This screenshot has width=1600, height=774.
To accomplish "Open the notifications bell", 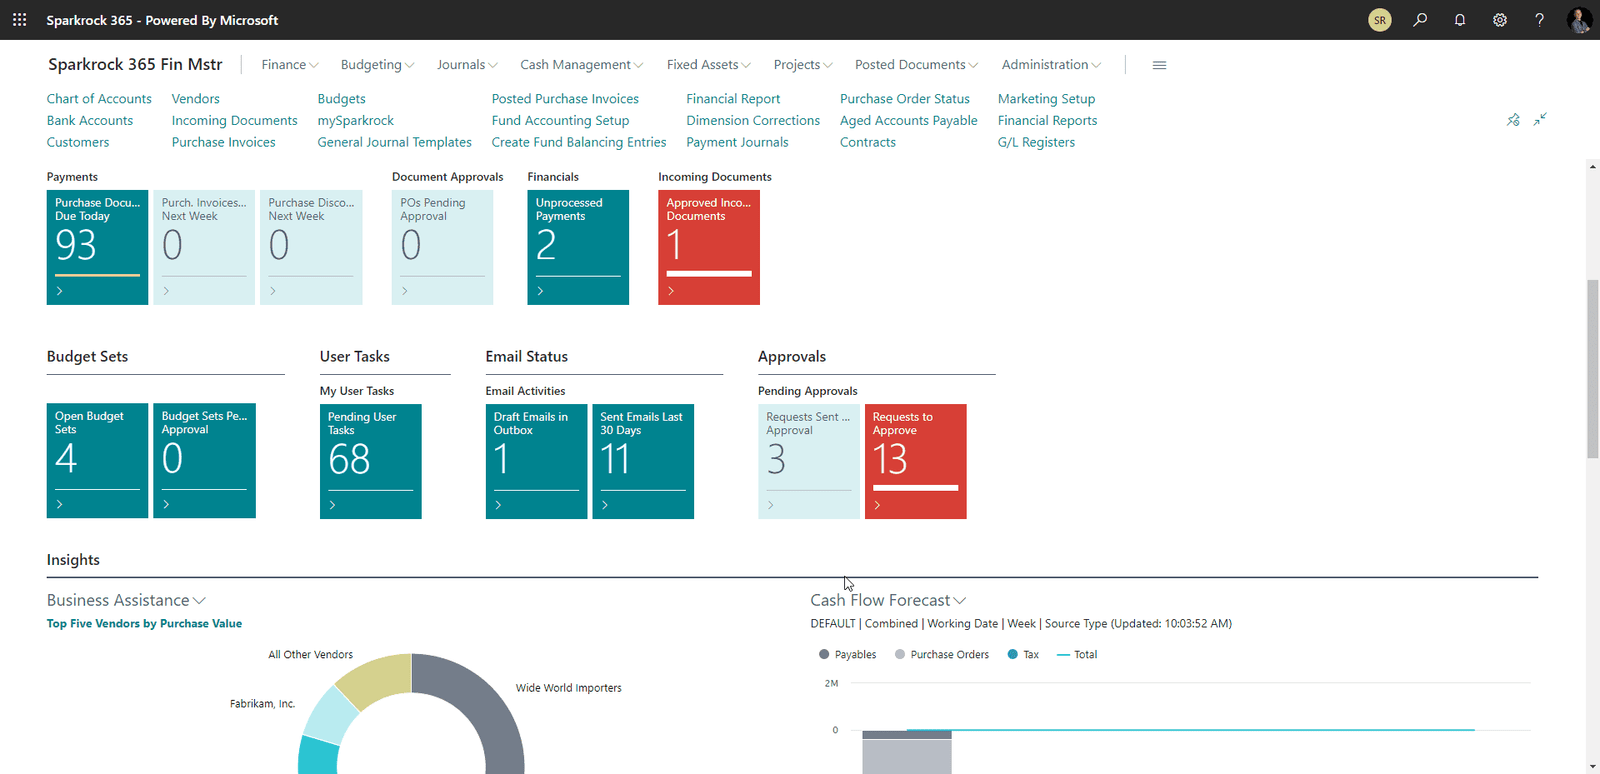I will [1460, 20].
